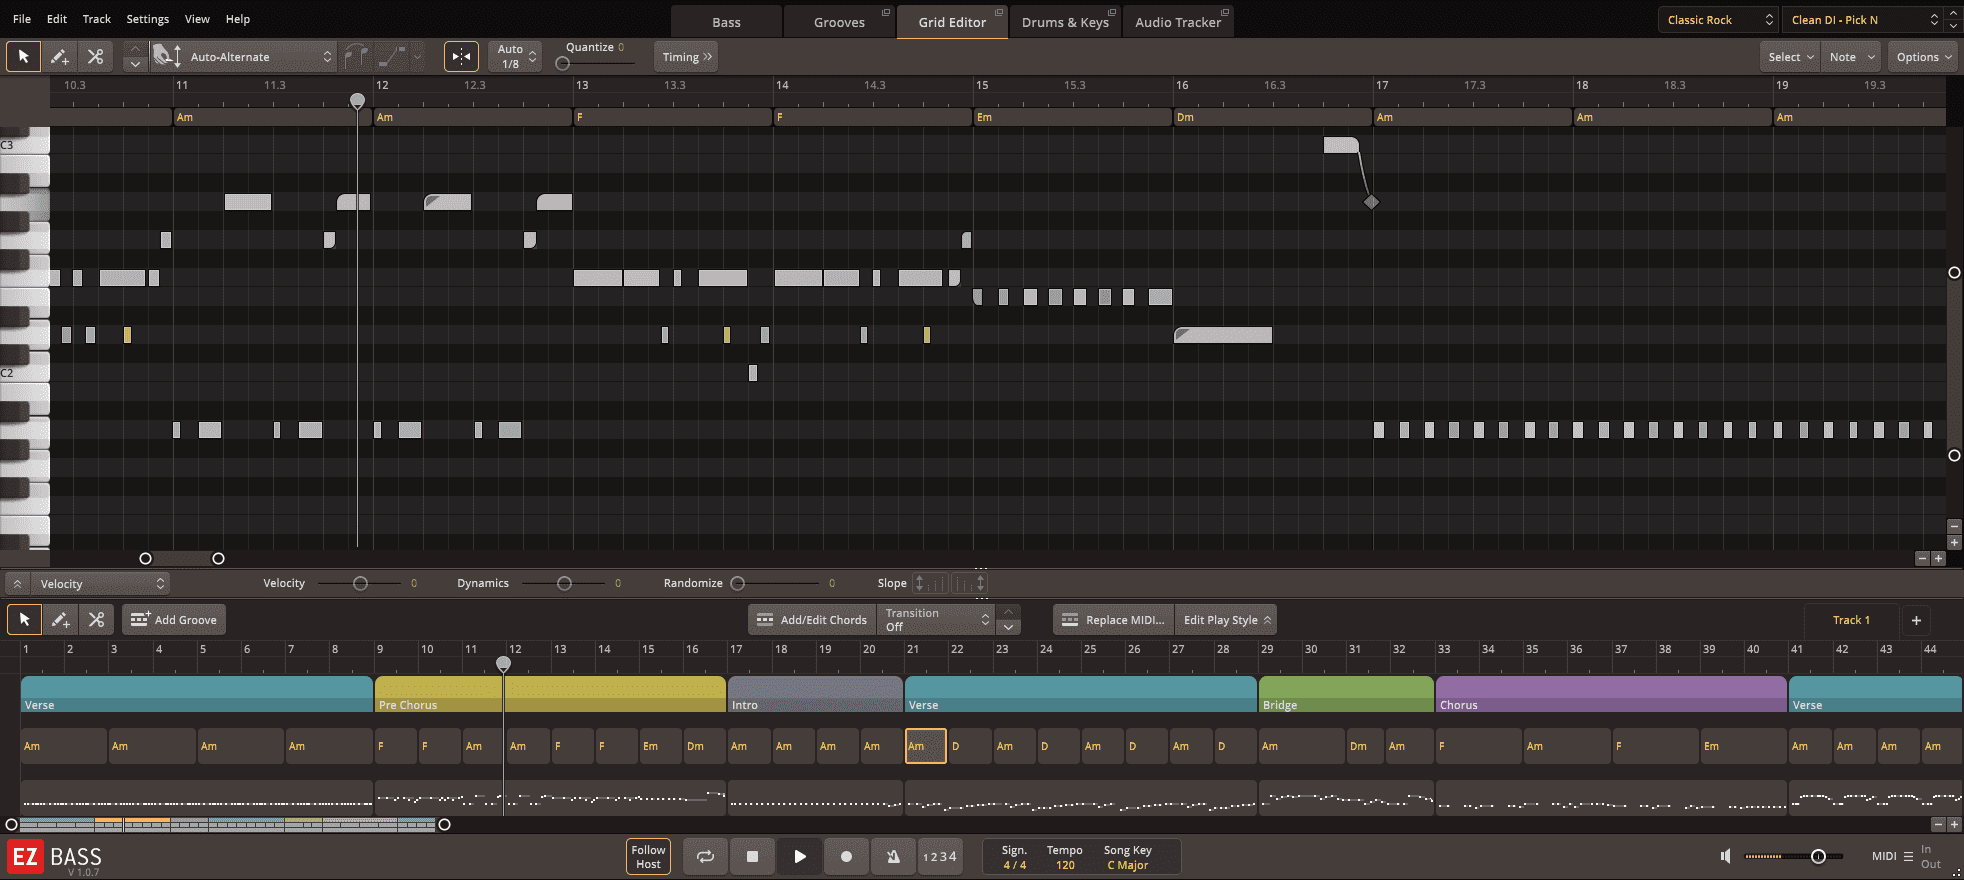Select the scissors split tool in Grid Editor toolbar
Image resolution: width=1964 pixels, height=880 pixels.
click(96, 57)
